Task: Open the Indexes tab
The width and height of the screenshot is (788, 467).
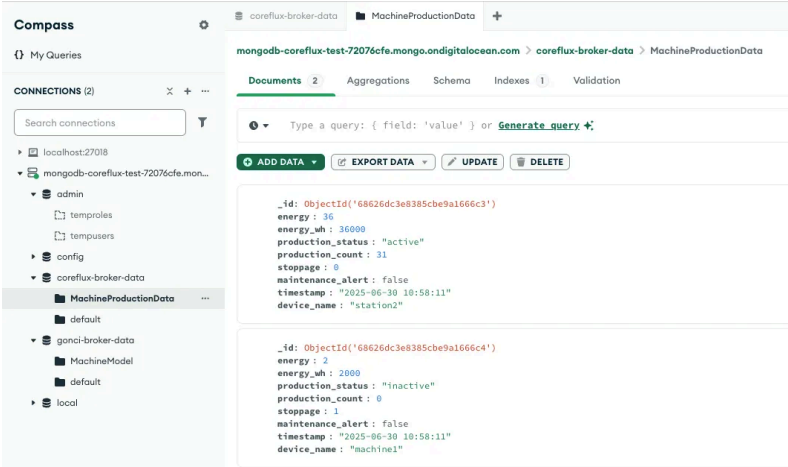Action: [521, 80]
